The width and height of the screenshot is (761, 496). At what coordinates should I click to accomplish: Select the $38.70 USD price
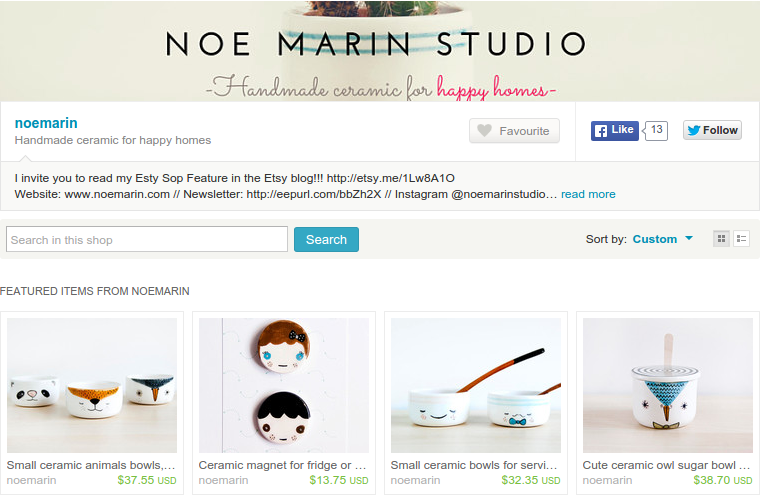pyautogui.click(x=723, y=480)
